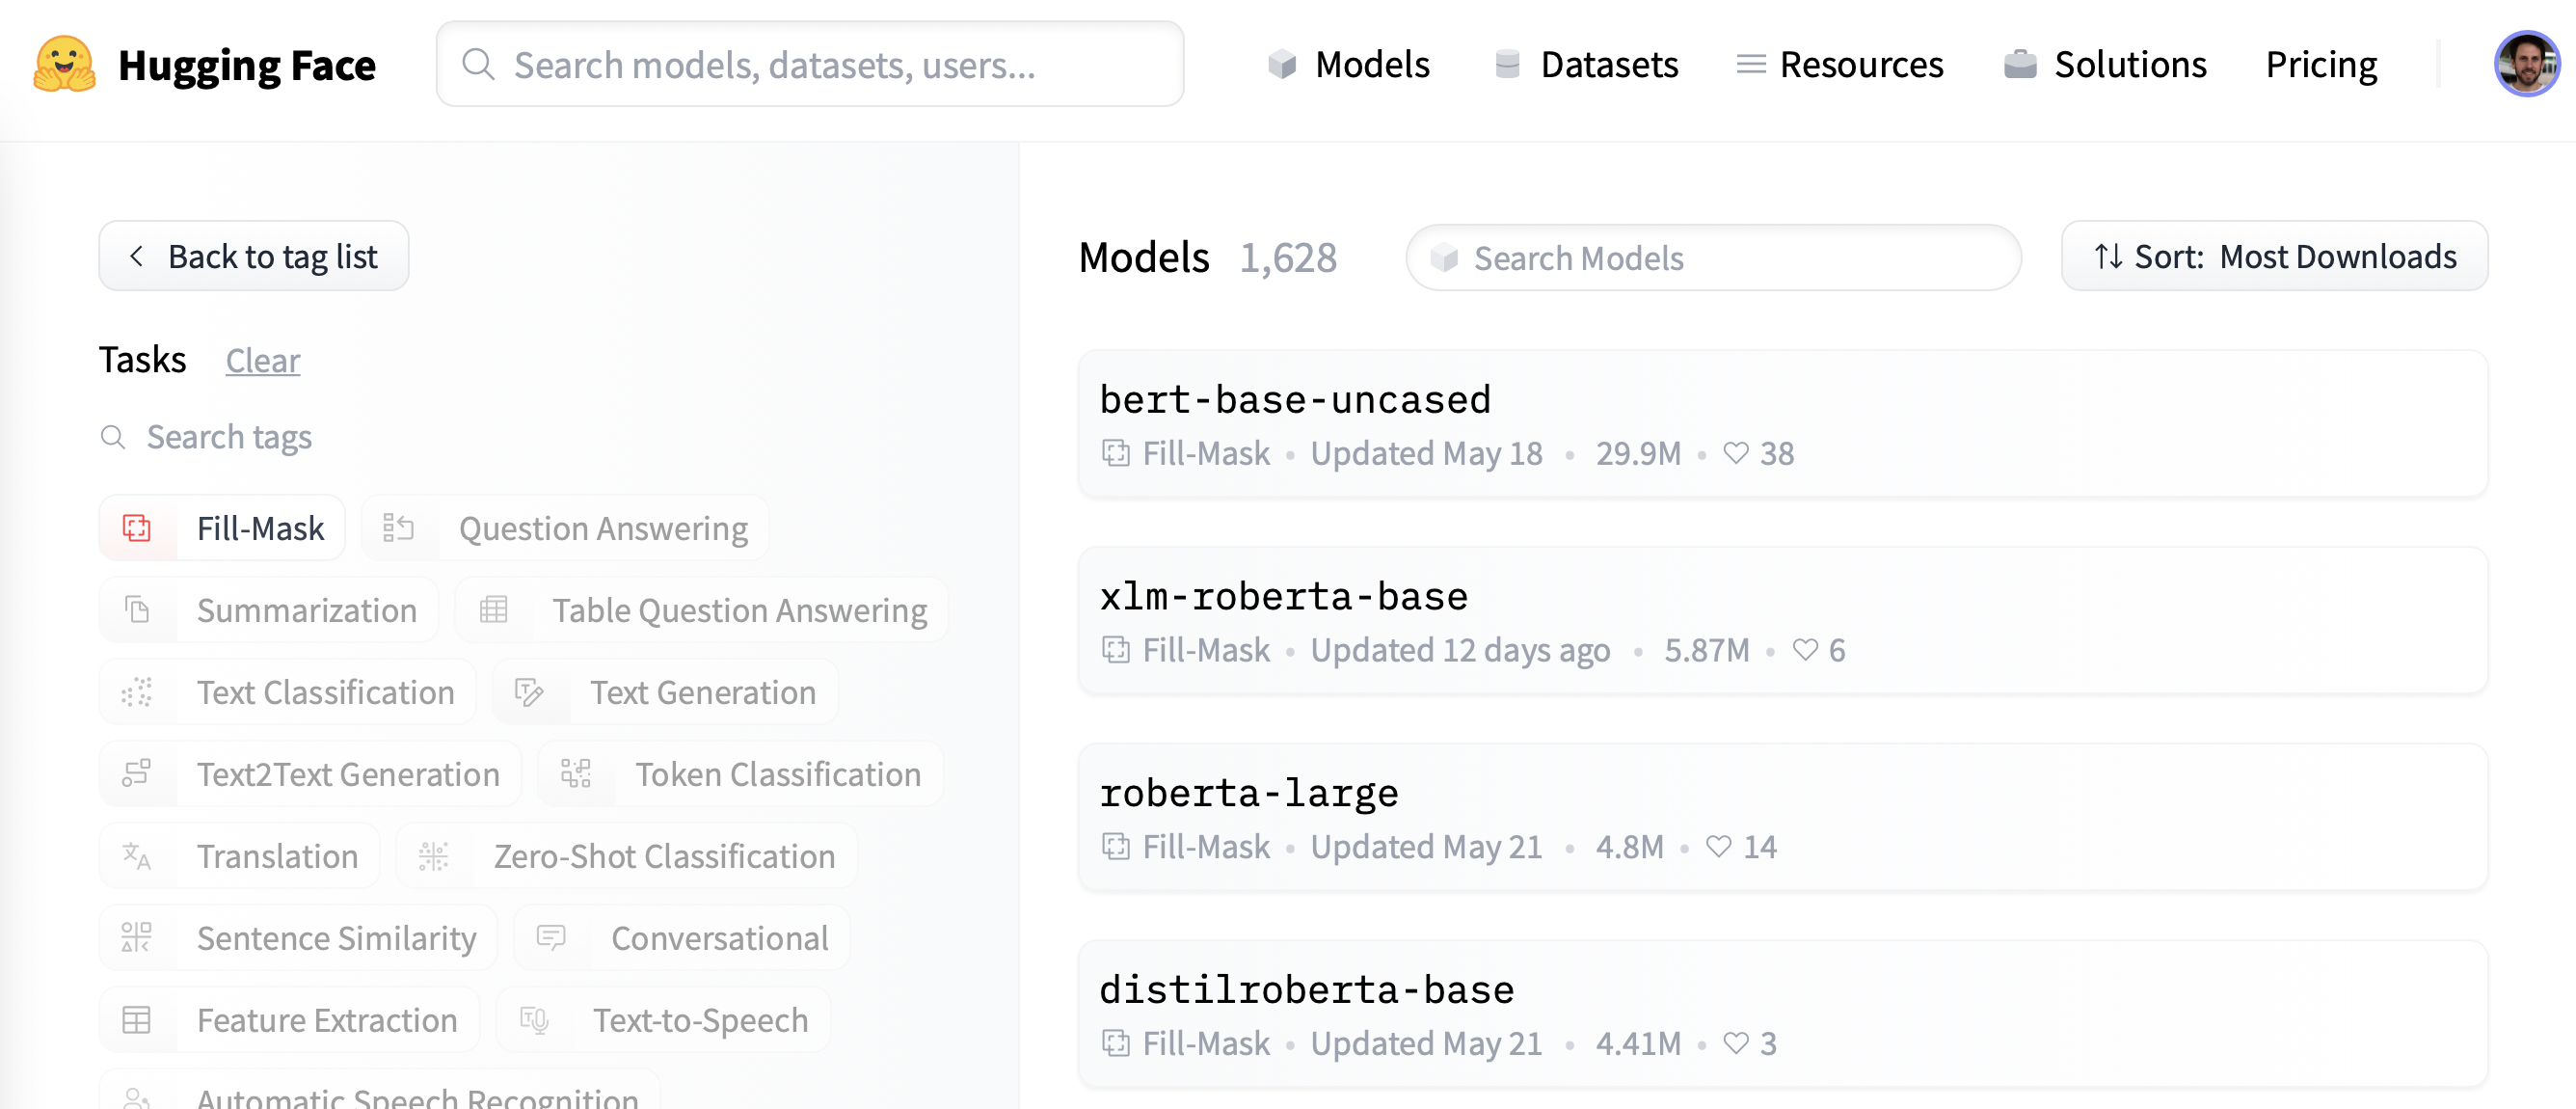Expand Zero-Shot Classification options
2576x1109 pixels.
[x=662, y=856]
